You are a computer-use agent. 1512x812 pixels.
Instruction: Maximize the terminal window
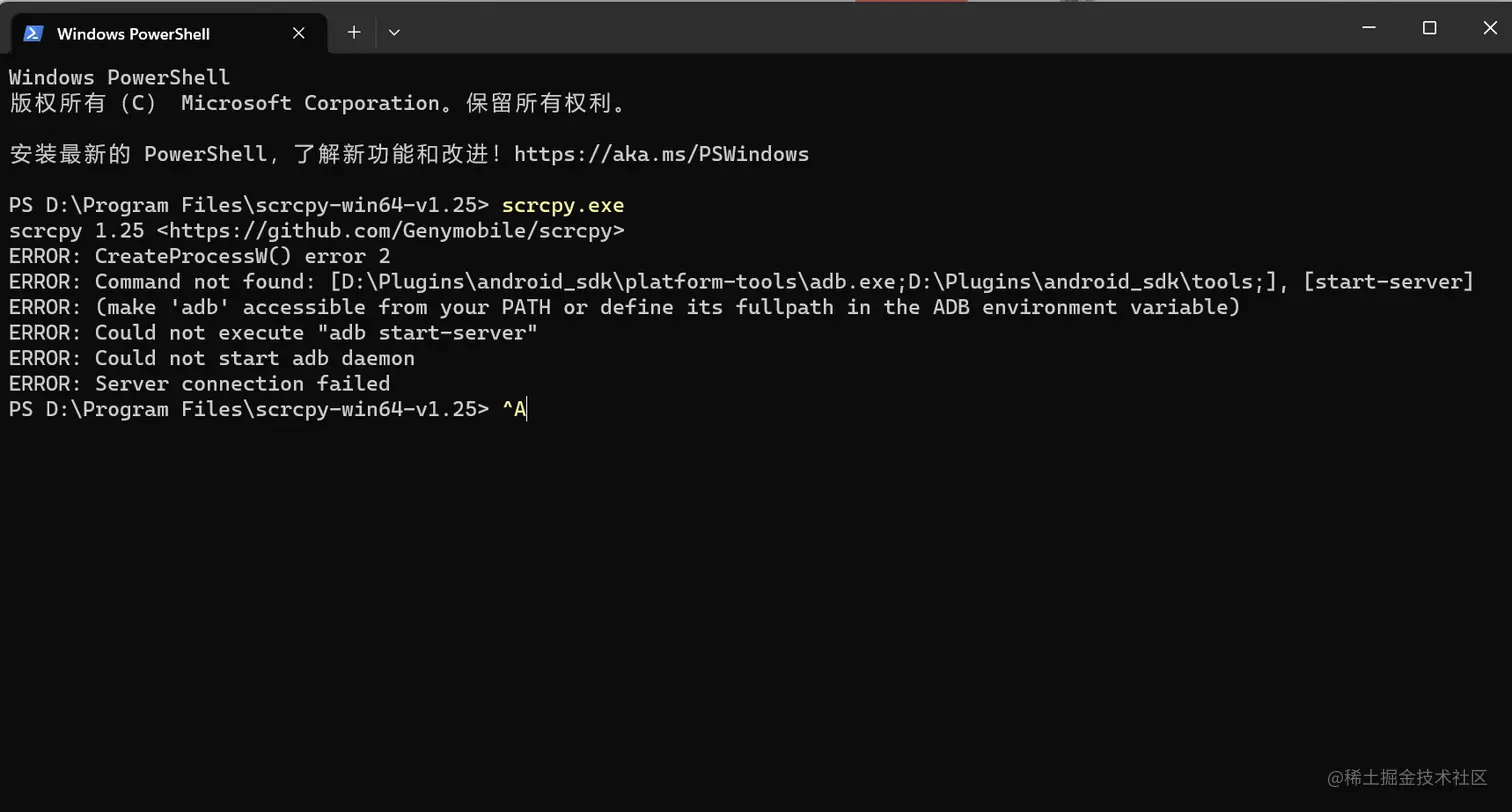tap(1429, 28)
